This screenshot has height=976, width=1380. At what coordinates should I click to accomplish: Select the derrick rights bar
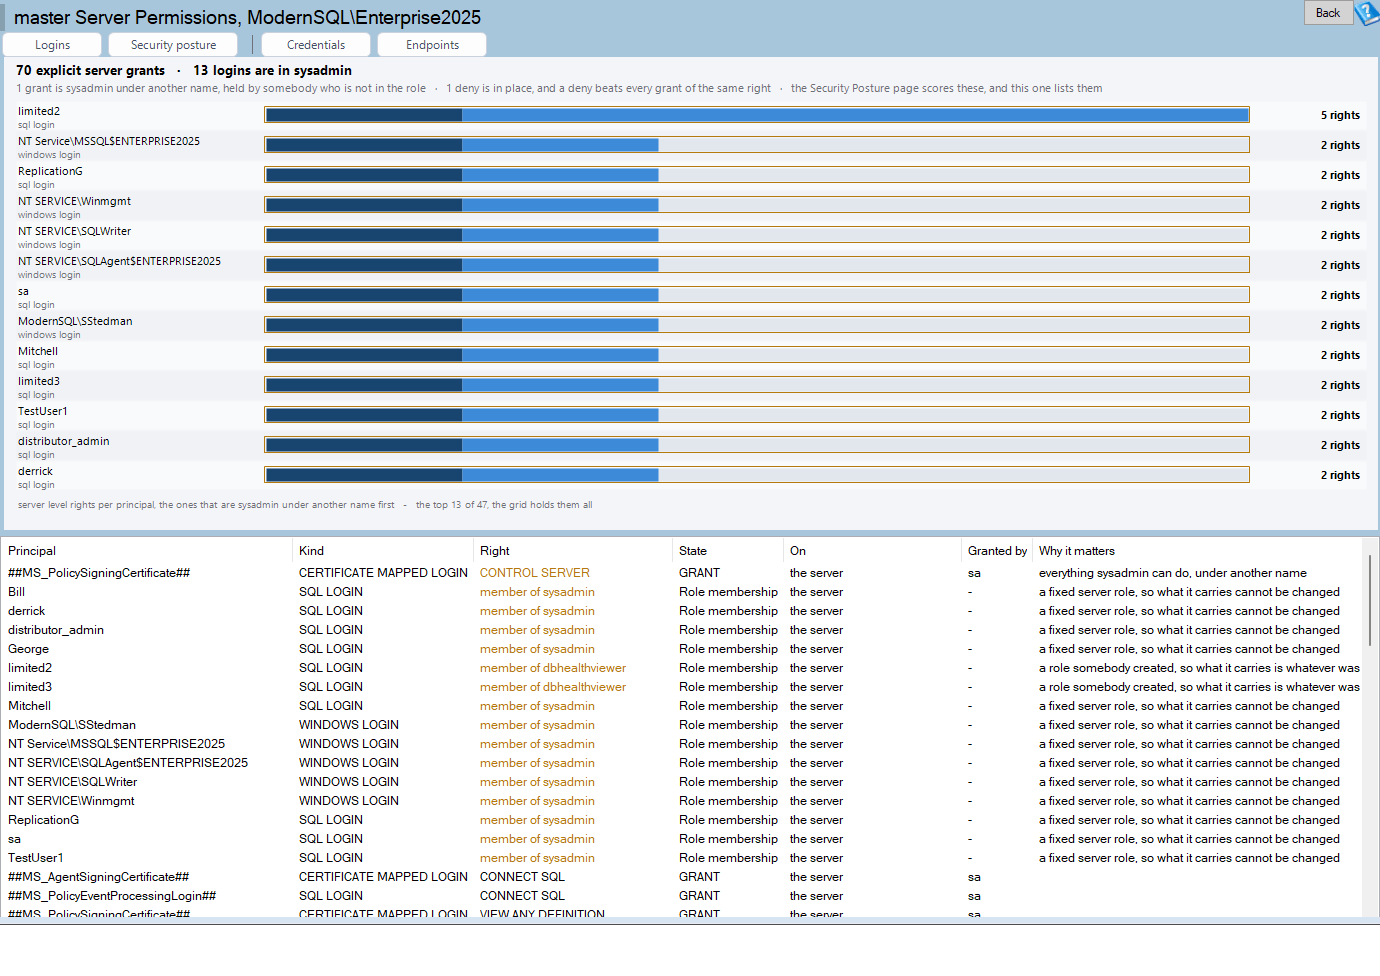757,475
